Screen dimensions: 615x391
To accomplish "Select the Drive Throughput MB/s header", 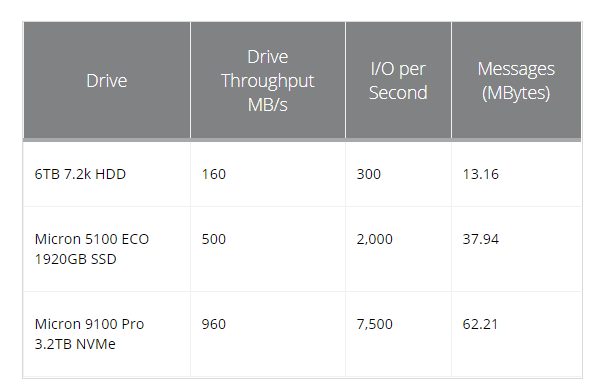I will [268, 80].
